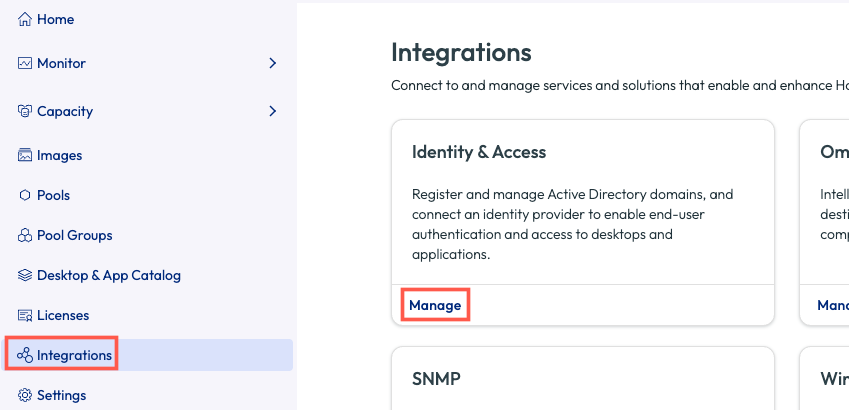Expand the Monitor submenu chevron
The height and width of the screenshot is (410, 849).
pyautogui.click(x=272, y=63)
